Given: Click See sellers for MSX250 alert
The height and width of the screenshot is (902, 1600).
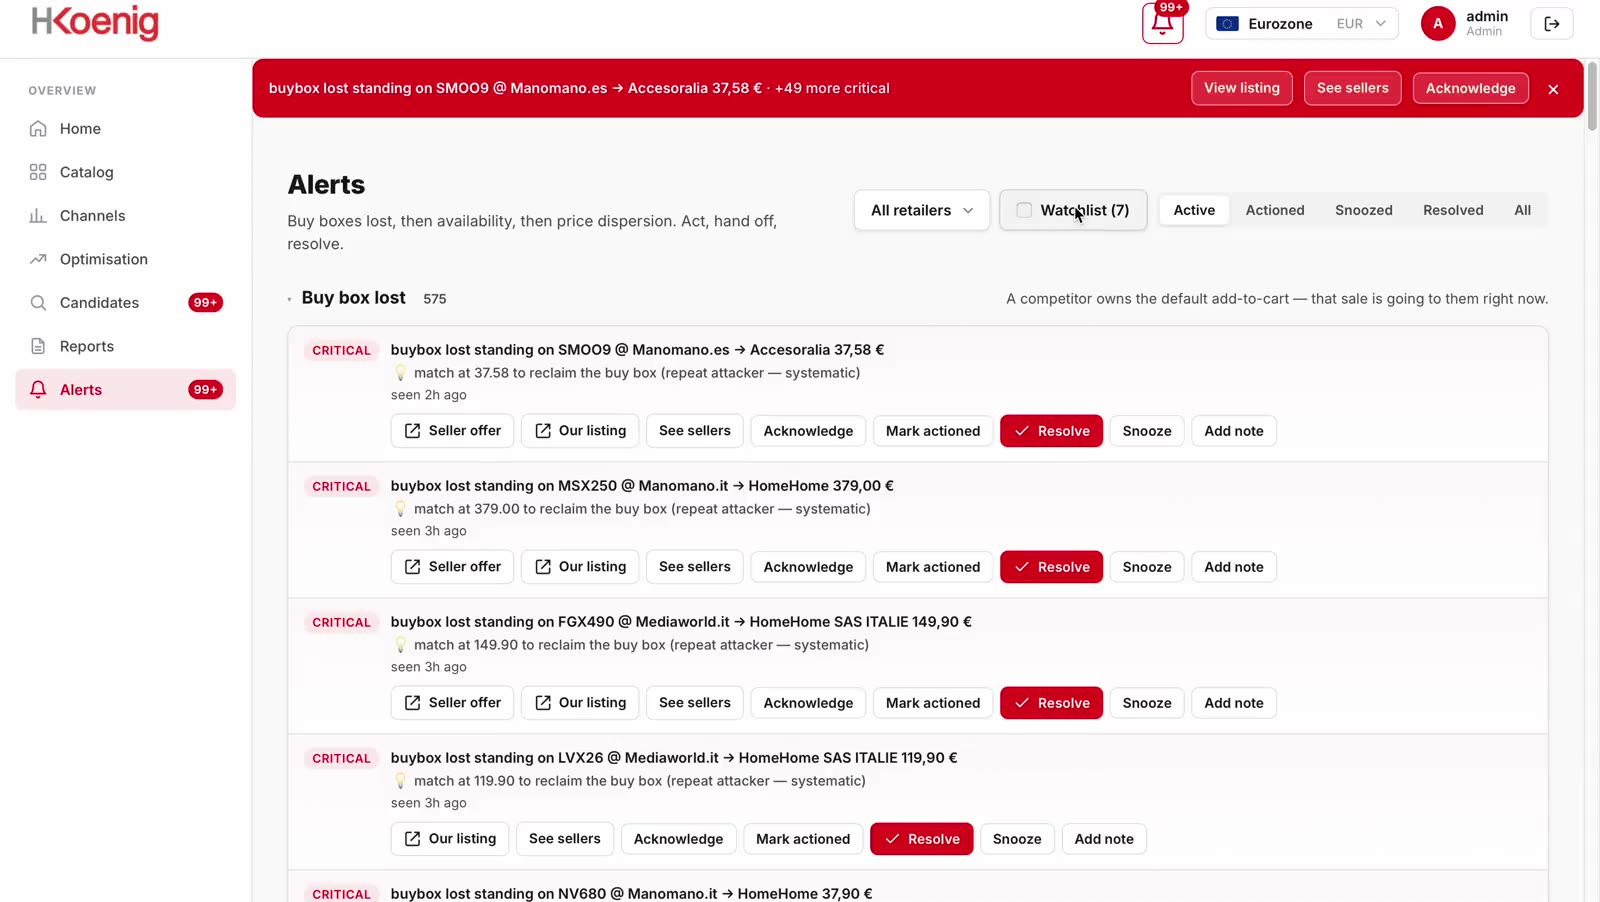Looking at the screenshot, I should [x=695, y=567].
